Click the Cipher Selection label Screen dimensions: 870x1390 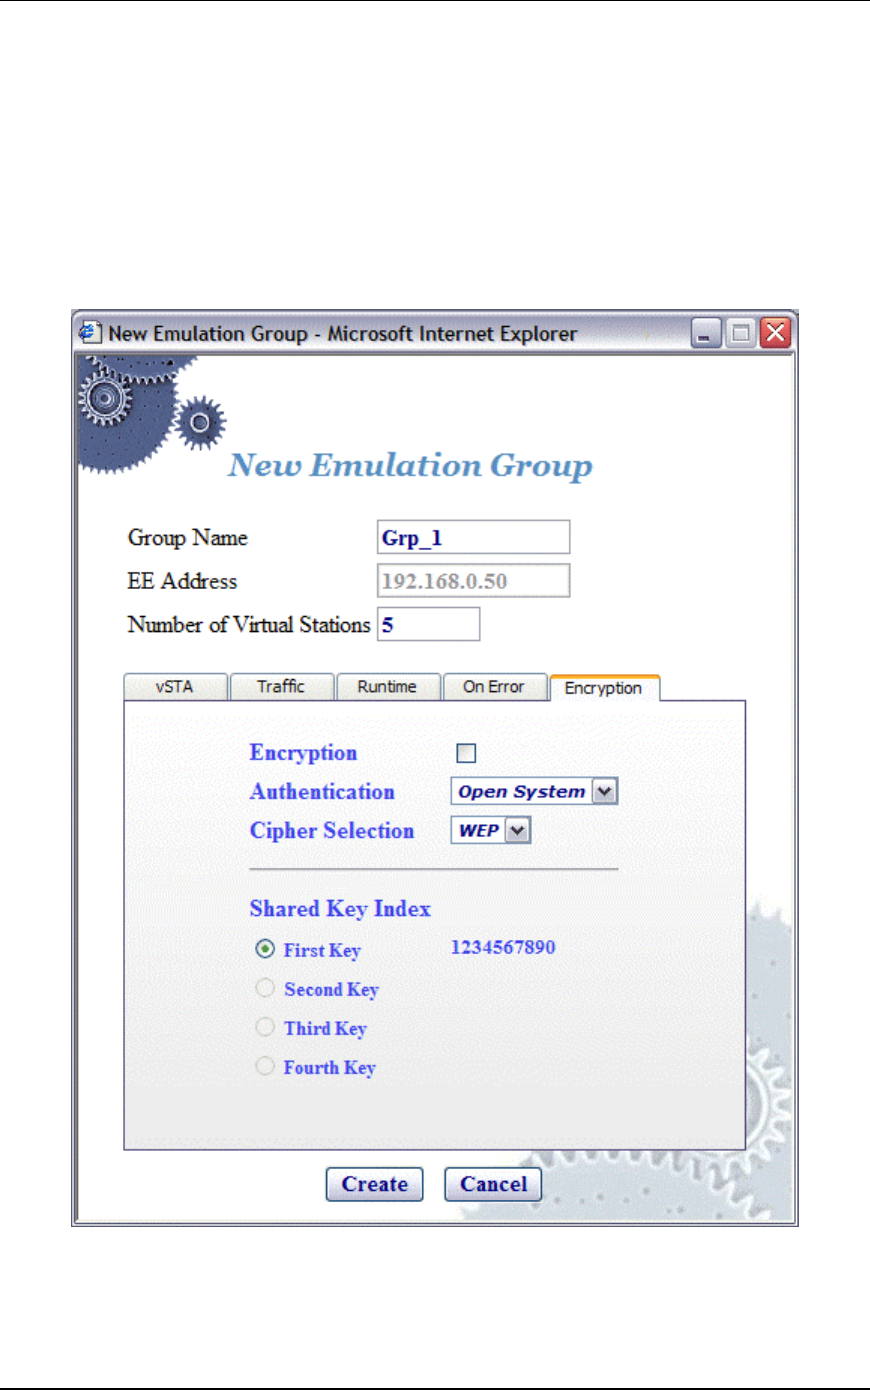click(332, 830)
